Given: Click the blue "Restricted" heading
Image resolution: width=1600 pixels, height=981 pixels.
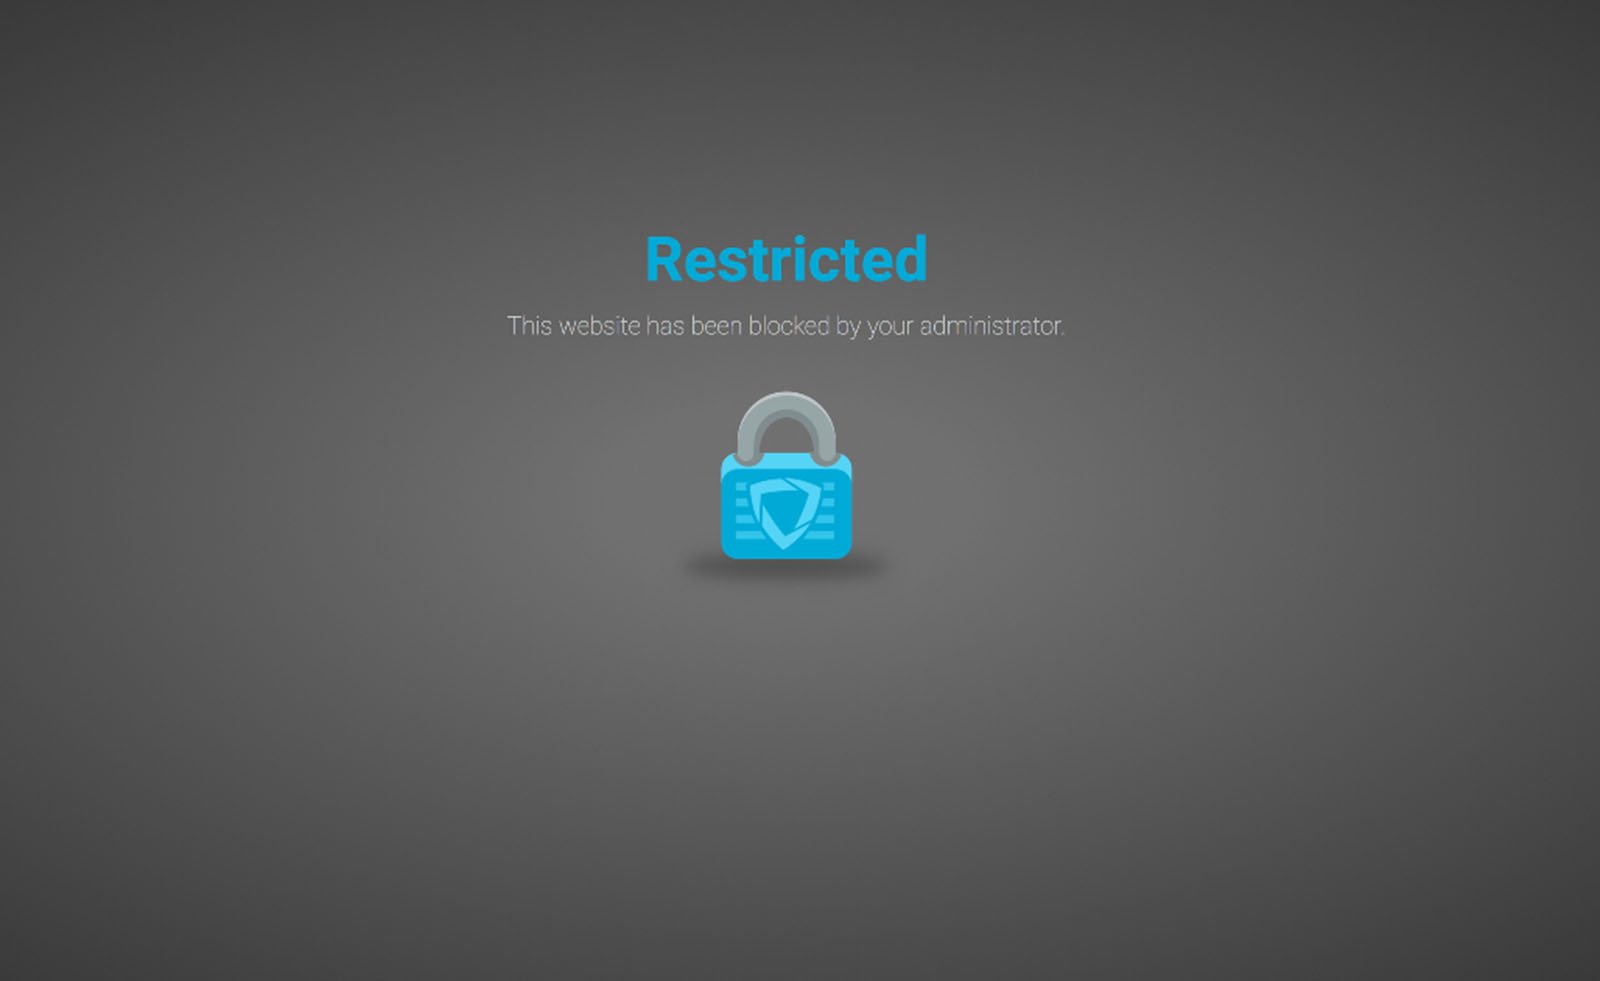Looking at the screenshot, I should 786,259.
